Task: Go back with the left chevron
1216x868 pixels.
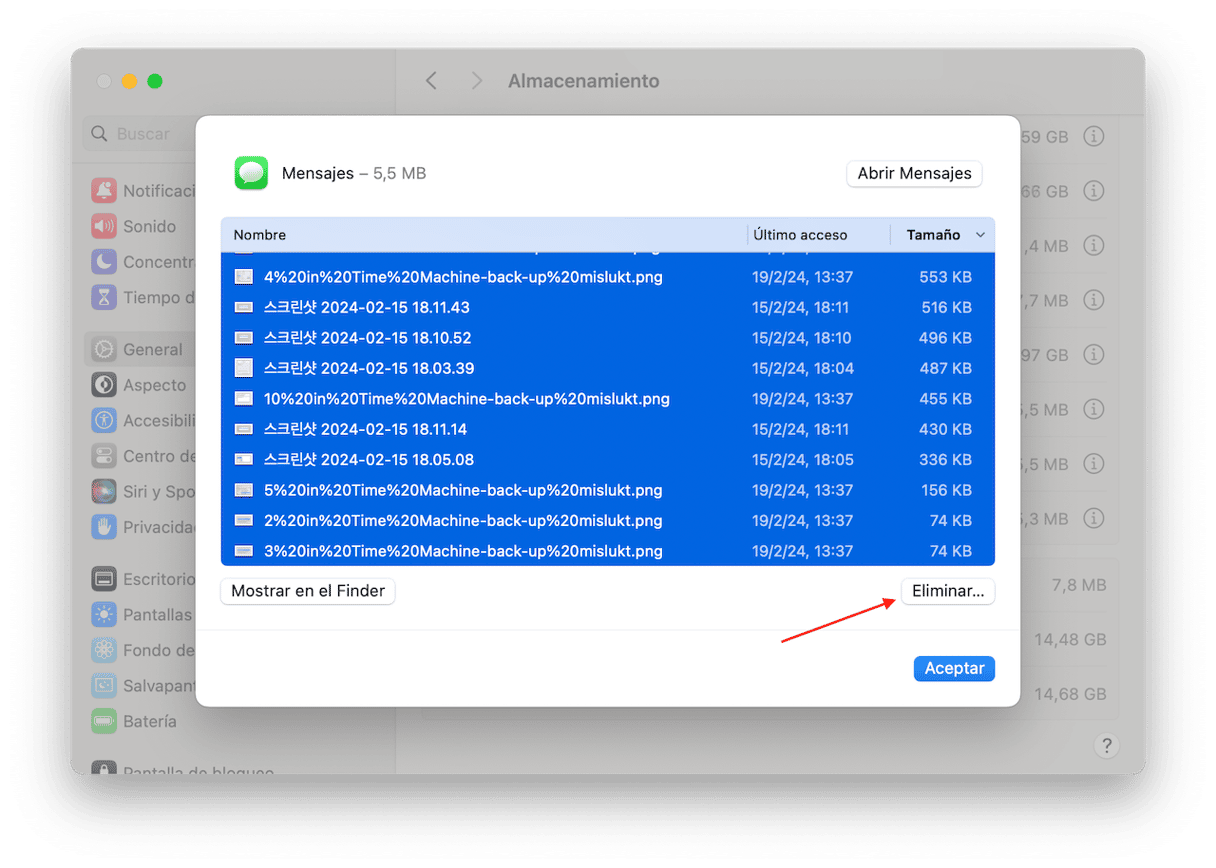Action: [x=431, y=81]
